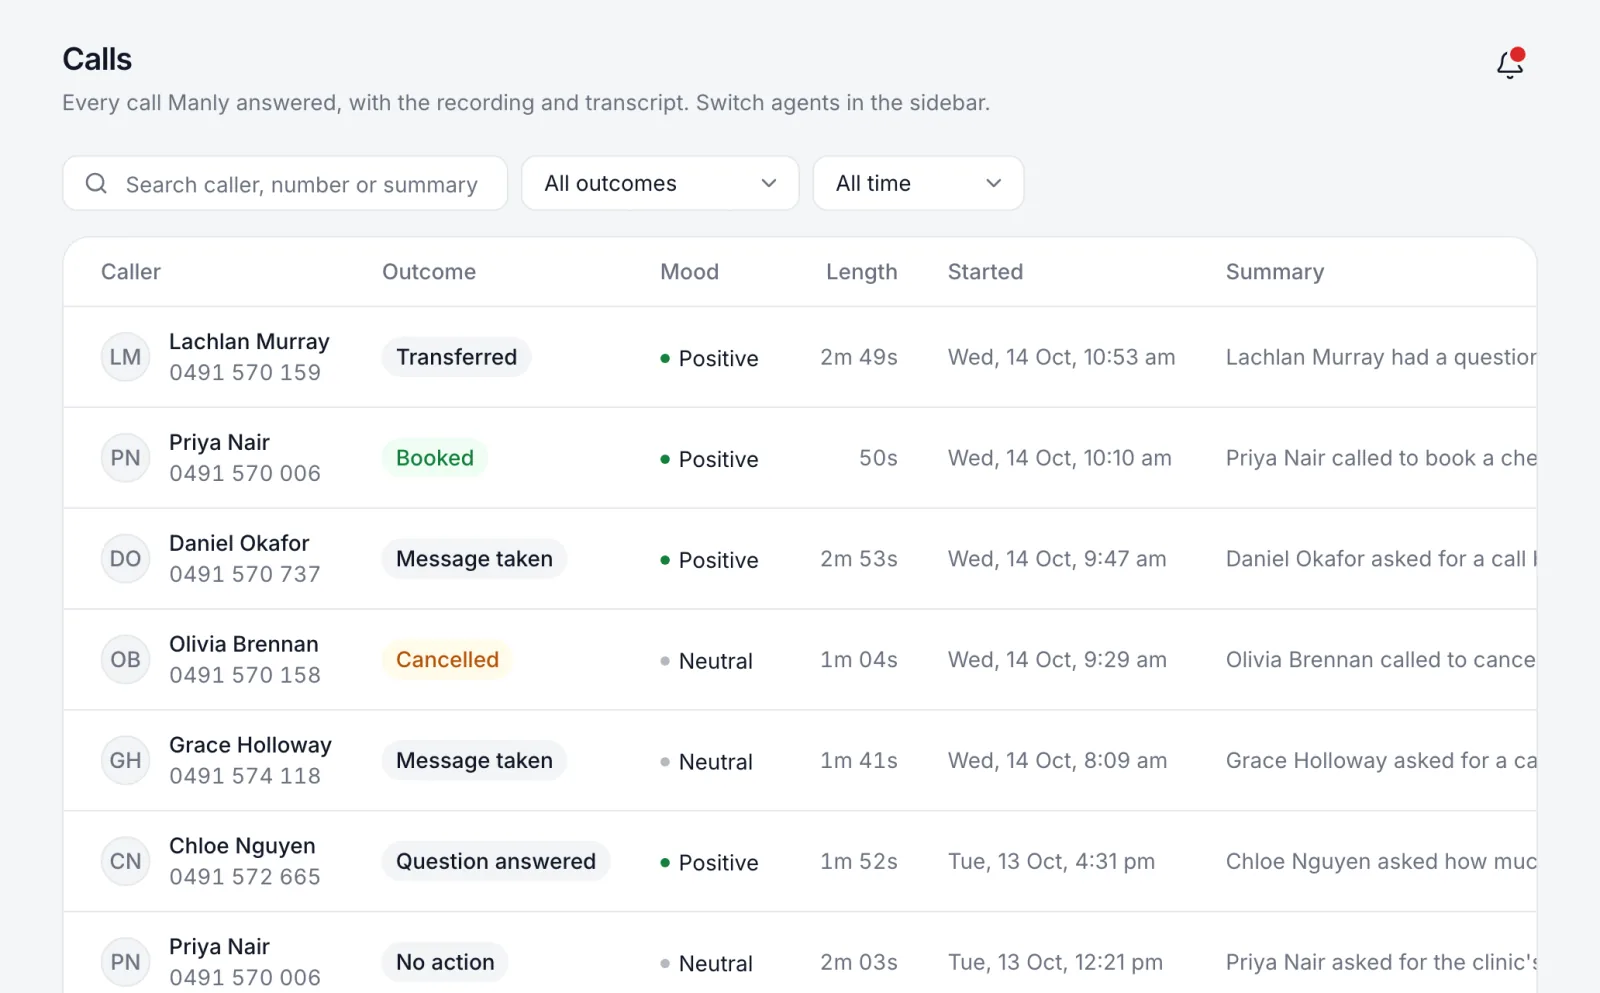The width and height of the screenshot is (1600, 993).
Task: Click the OB avatar for Olivia Brennan
Action: tap(125, 660)
